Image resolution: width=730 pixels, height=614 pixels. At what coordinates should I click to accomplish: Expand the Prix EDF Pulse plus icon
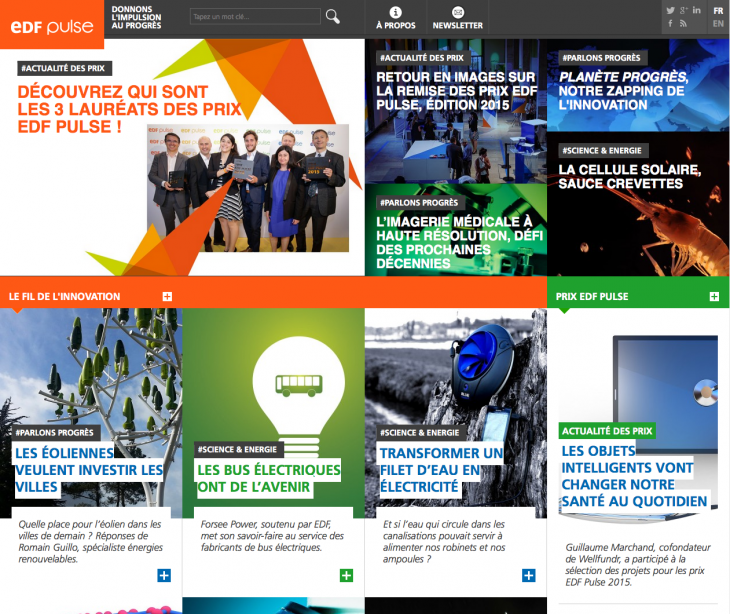pos(714,297)
